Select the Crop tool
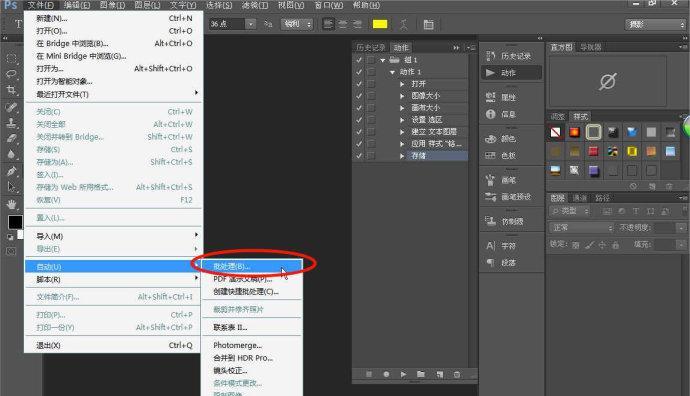Viewport: 690px width, 396px height. click(11, 90)
